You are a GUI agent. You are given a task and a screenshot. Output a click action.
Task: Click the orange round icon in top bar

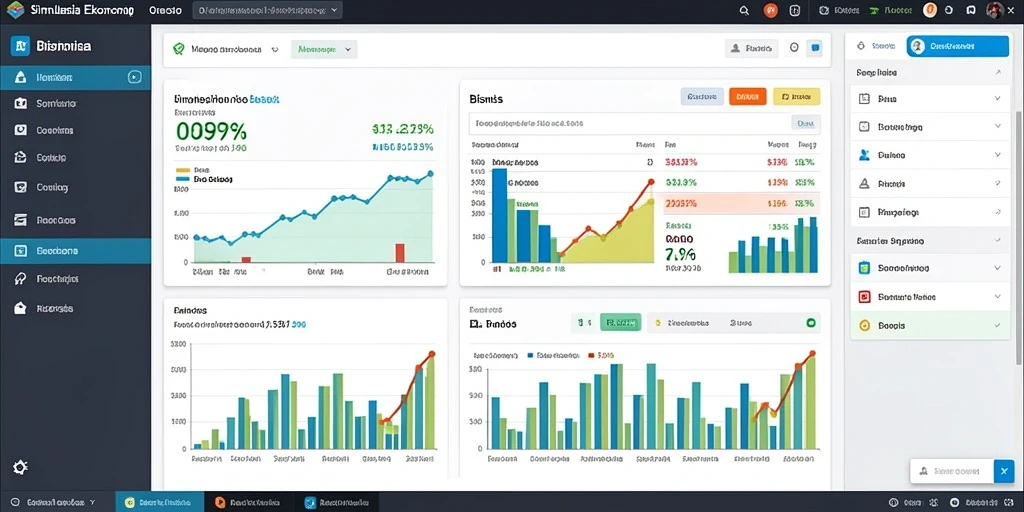771,10
